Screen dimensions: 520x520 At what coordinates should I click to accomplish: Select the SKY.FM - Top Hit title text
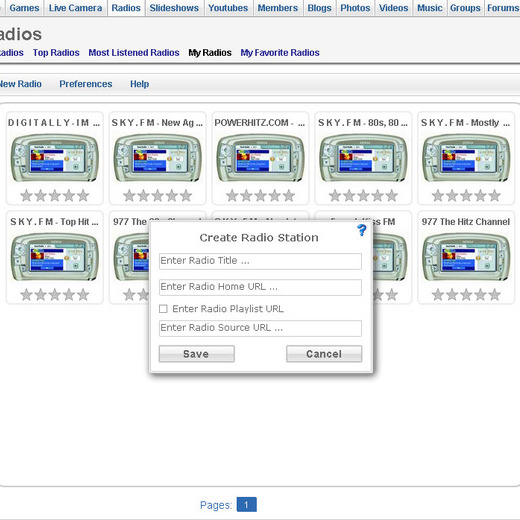(x=54, y=222)
